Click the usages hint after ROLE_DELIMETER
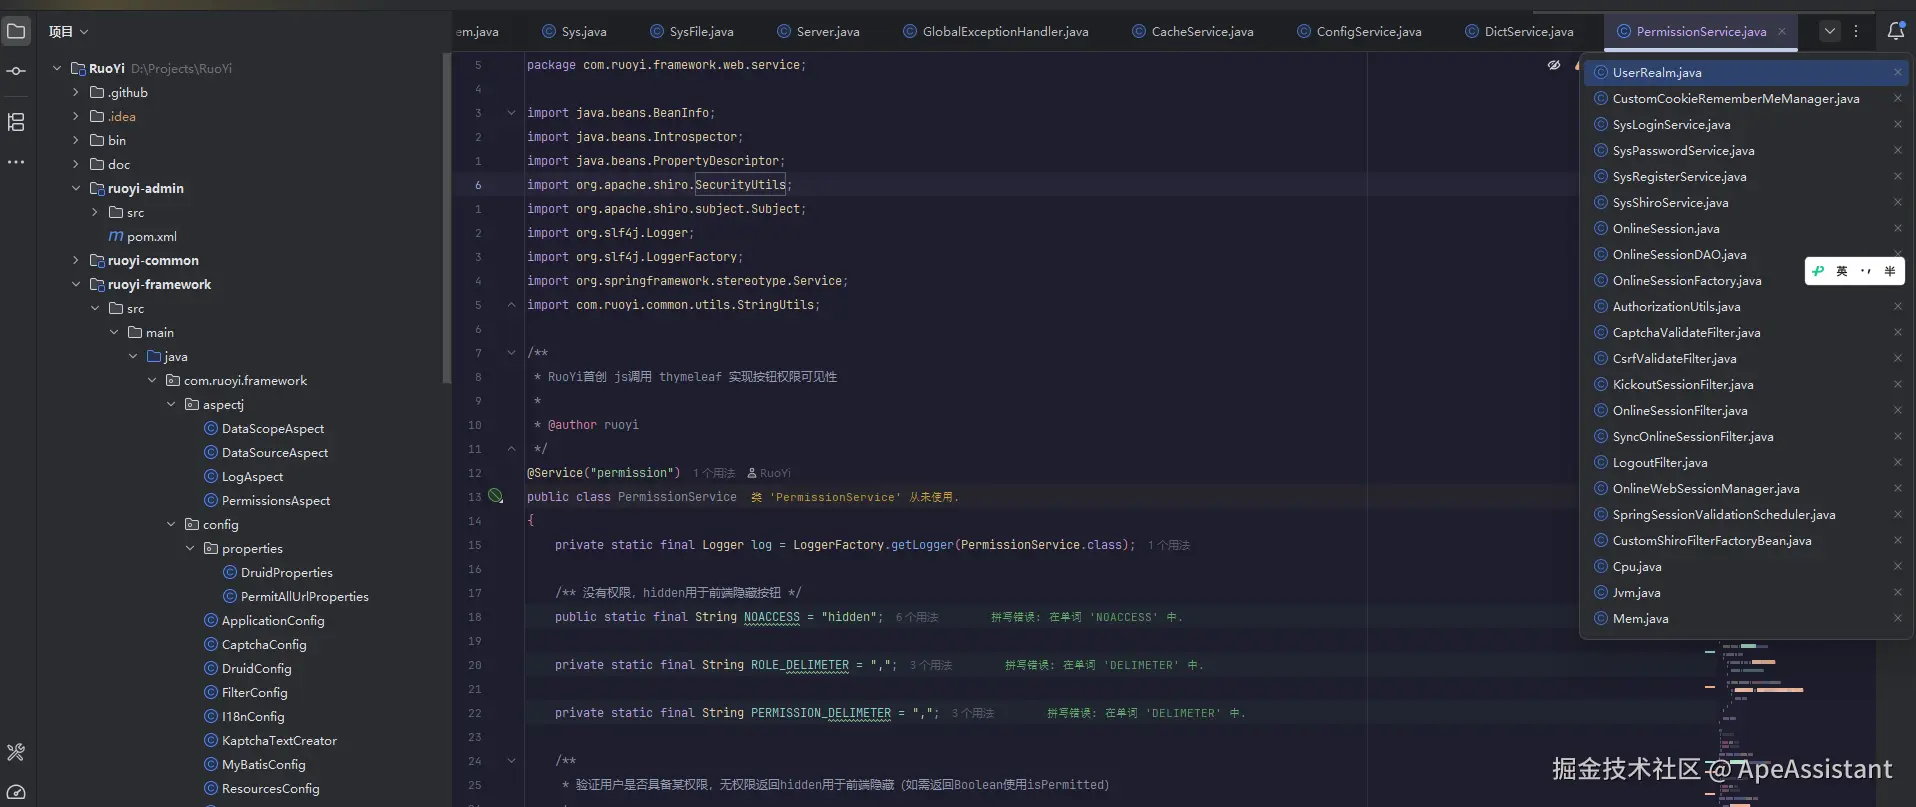Viewport: 1916px width, 807px height. click(931, 665)
